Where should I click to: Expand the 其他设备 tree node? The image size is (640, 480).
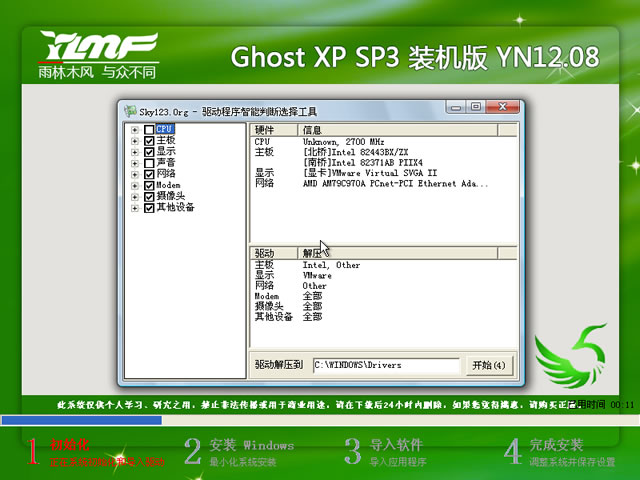click(x=135, y=207)
